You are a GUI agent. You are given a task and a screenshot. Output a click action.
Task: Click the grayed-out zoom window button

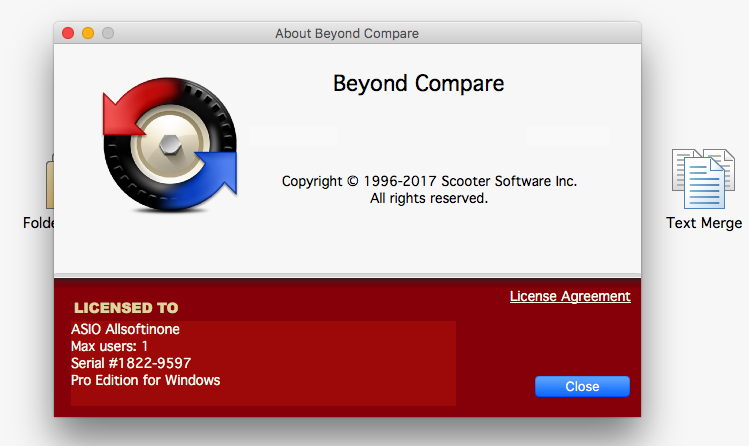108,33
